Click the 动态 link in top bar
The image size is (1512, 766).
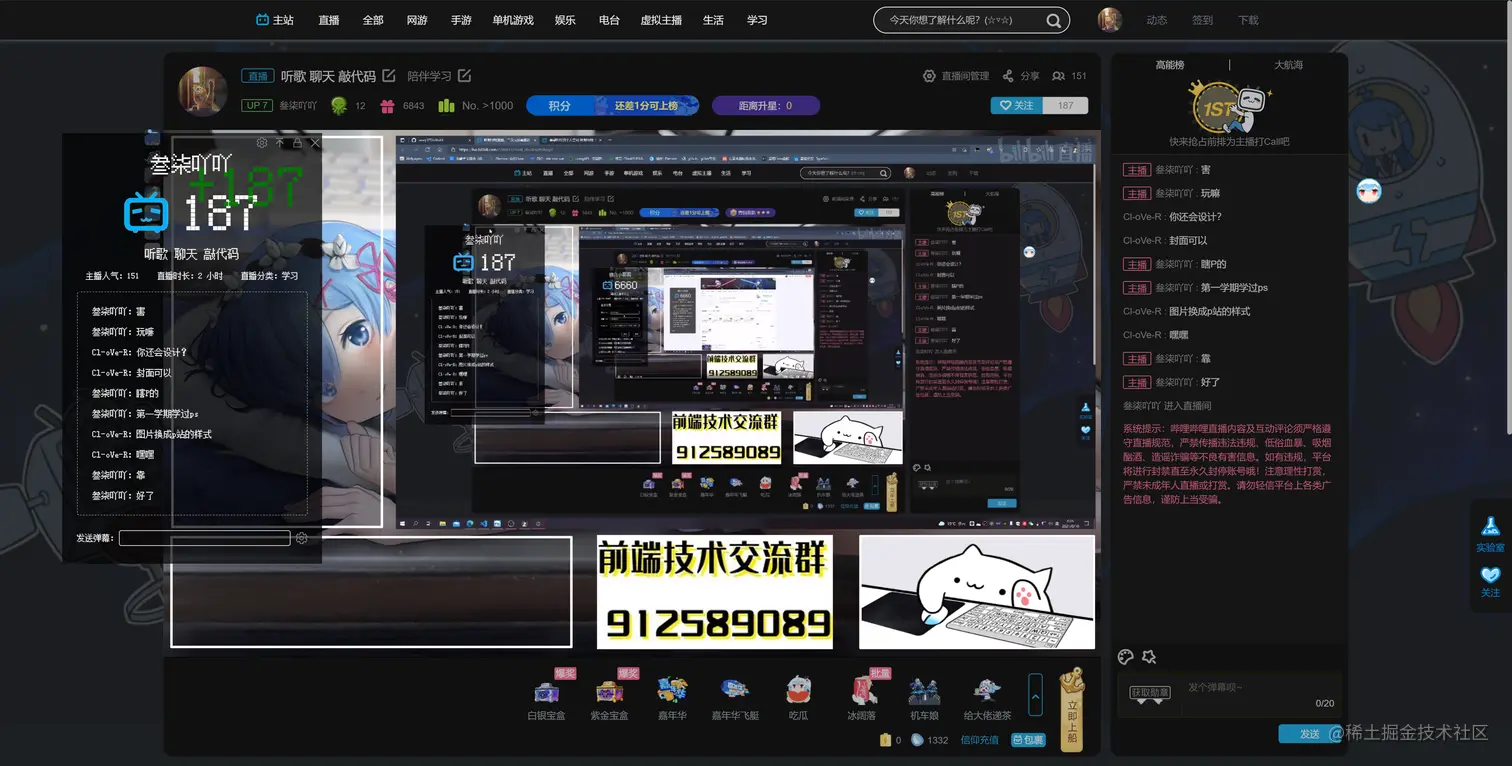[x=1157, y=20]
